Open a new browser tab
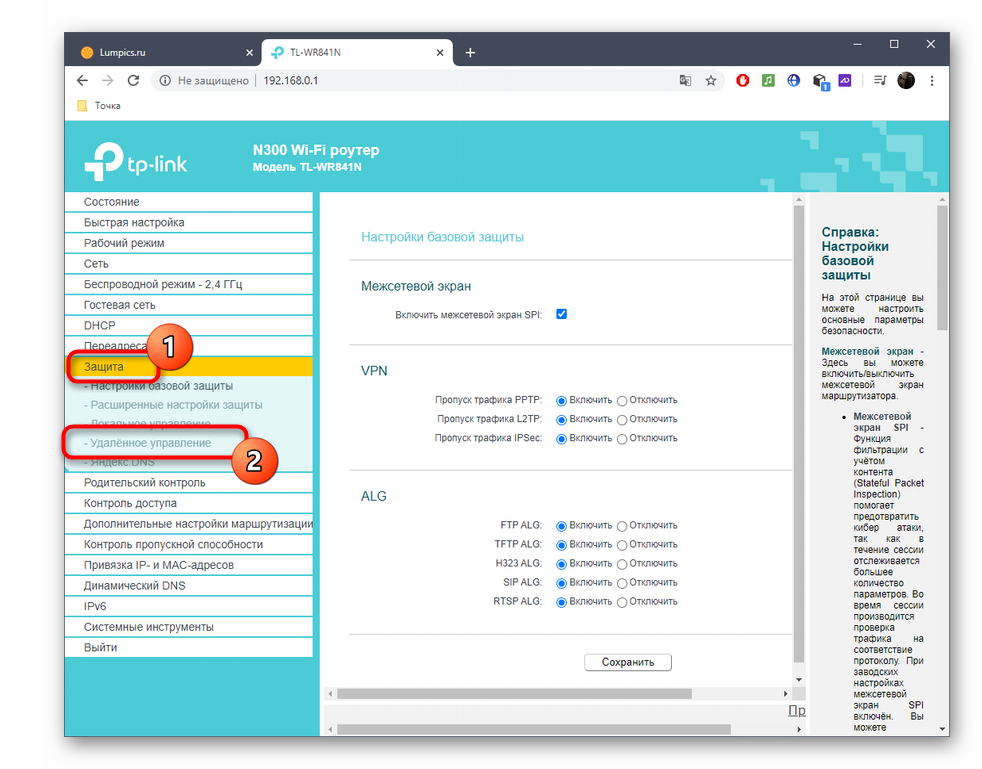 (x=470, y=52)
